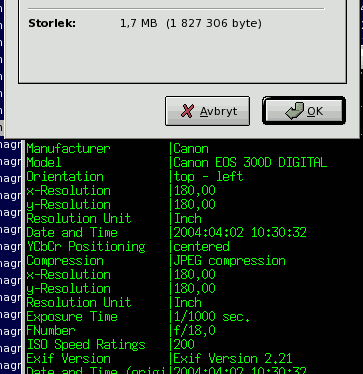Click the 'Exif Version' label
This screenshot has height=374, width=363.
click(x=68, y=359)
